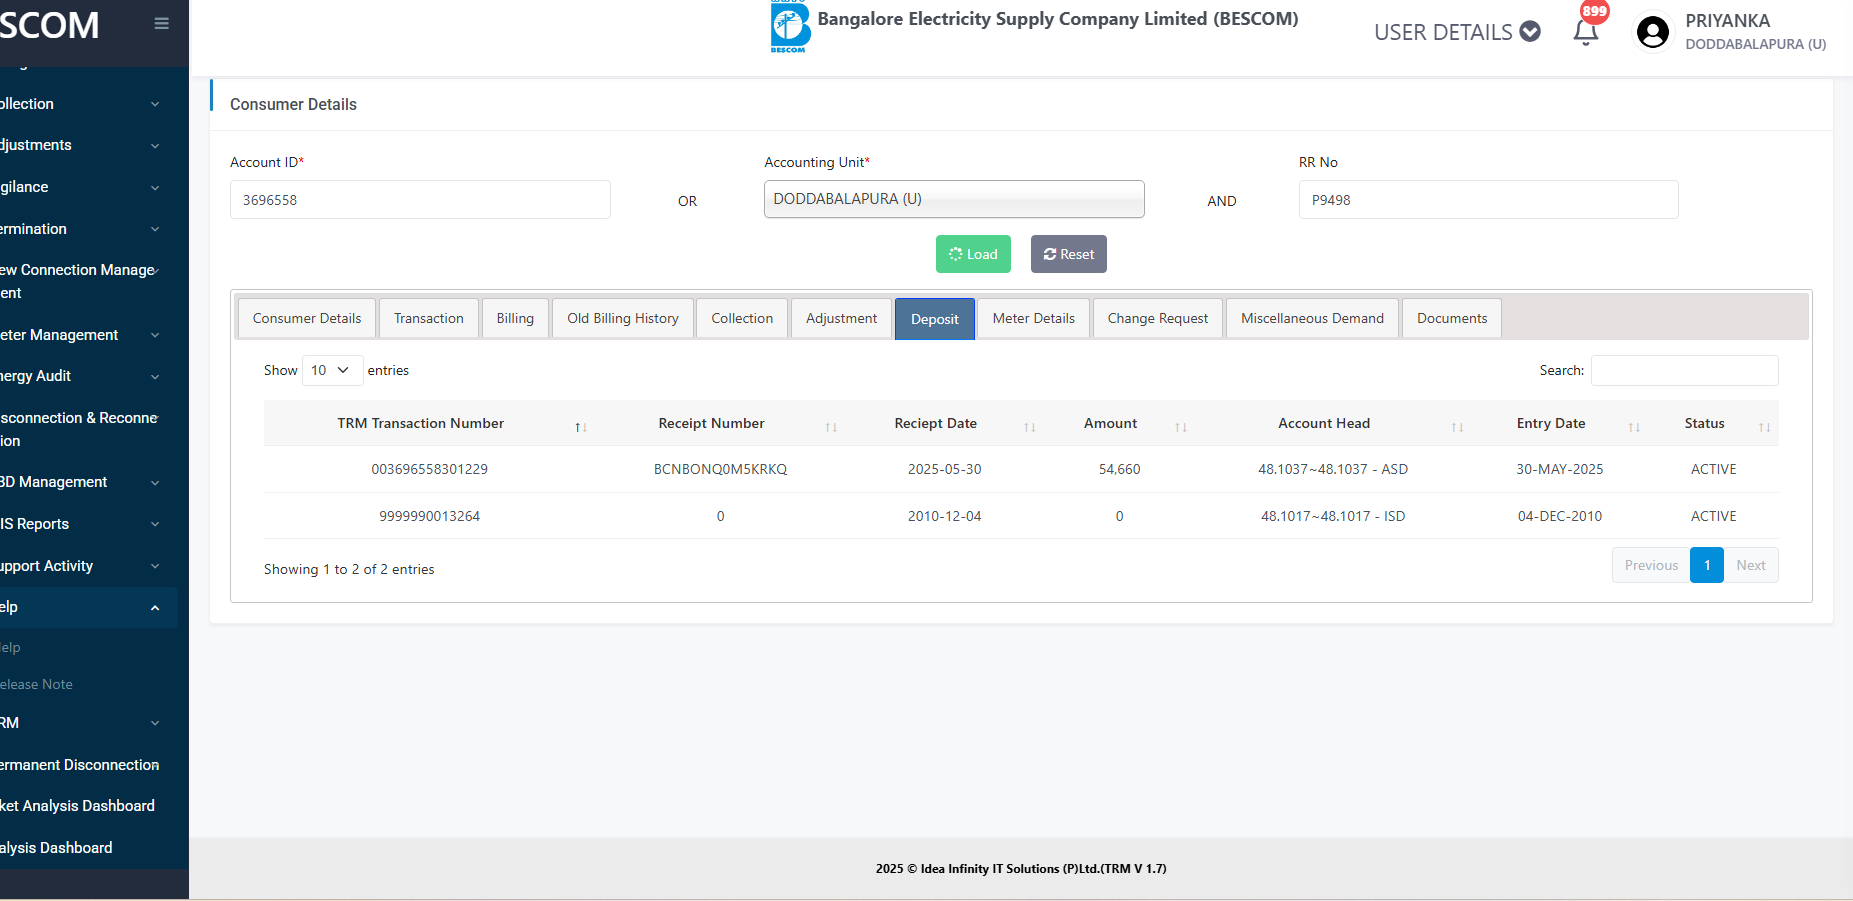Click the green Load button

coord(973,254)
